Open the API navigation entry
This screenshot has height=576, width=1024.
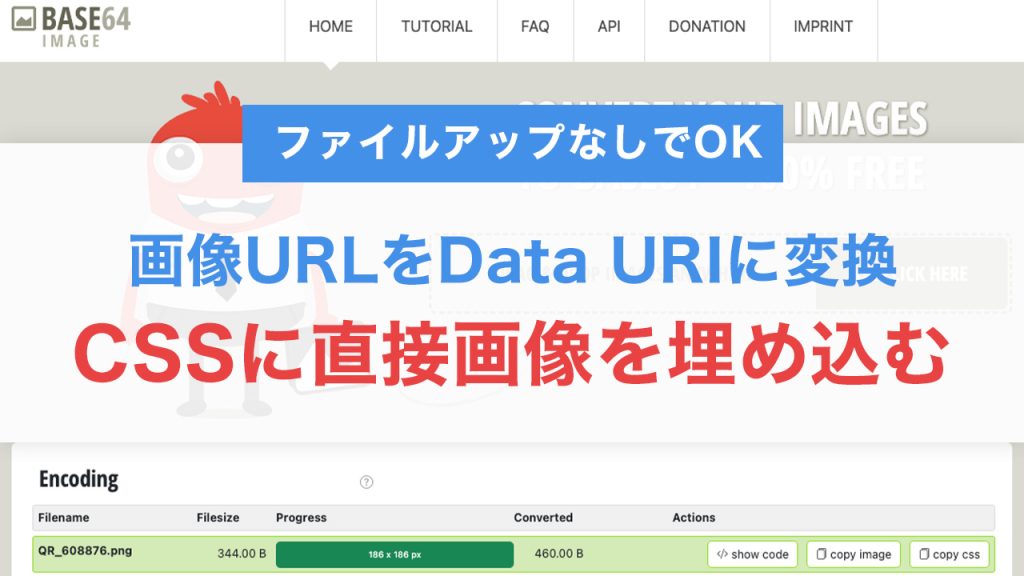pyautogui.click(x=609, y=27)
